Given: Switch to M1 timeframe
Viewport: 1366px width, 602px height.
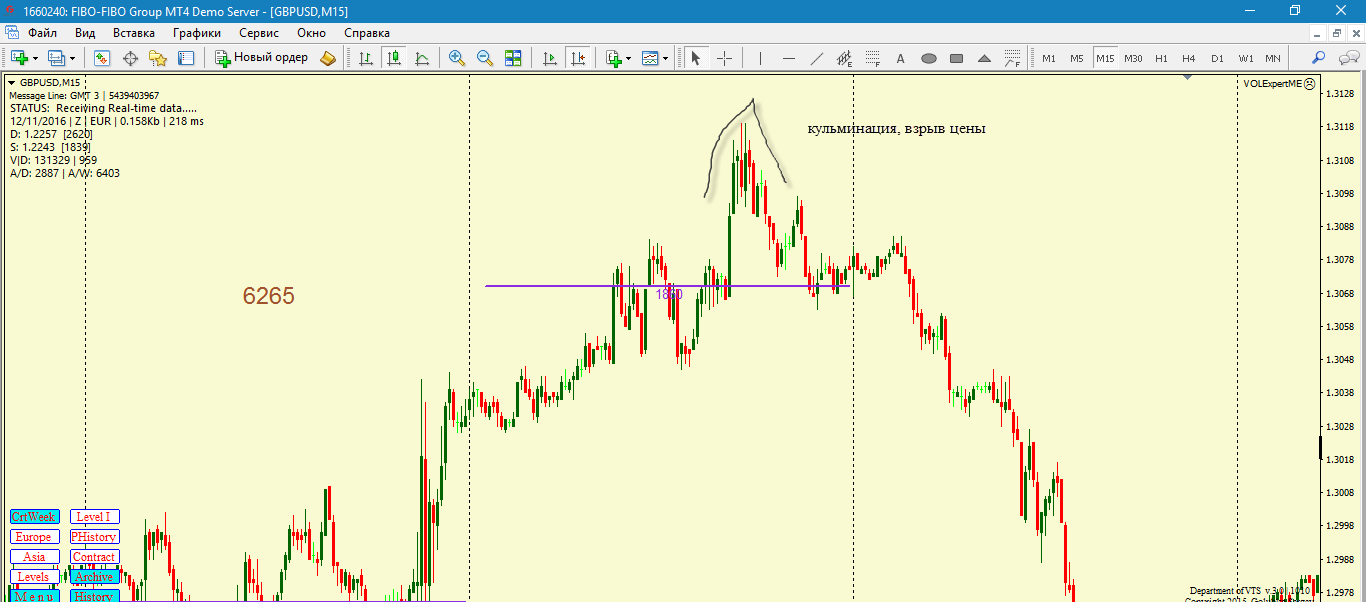Looking at the screenshot, I should pos(1049,58).
